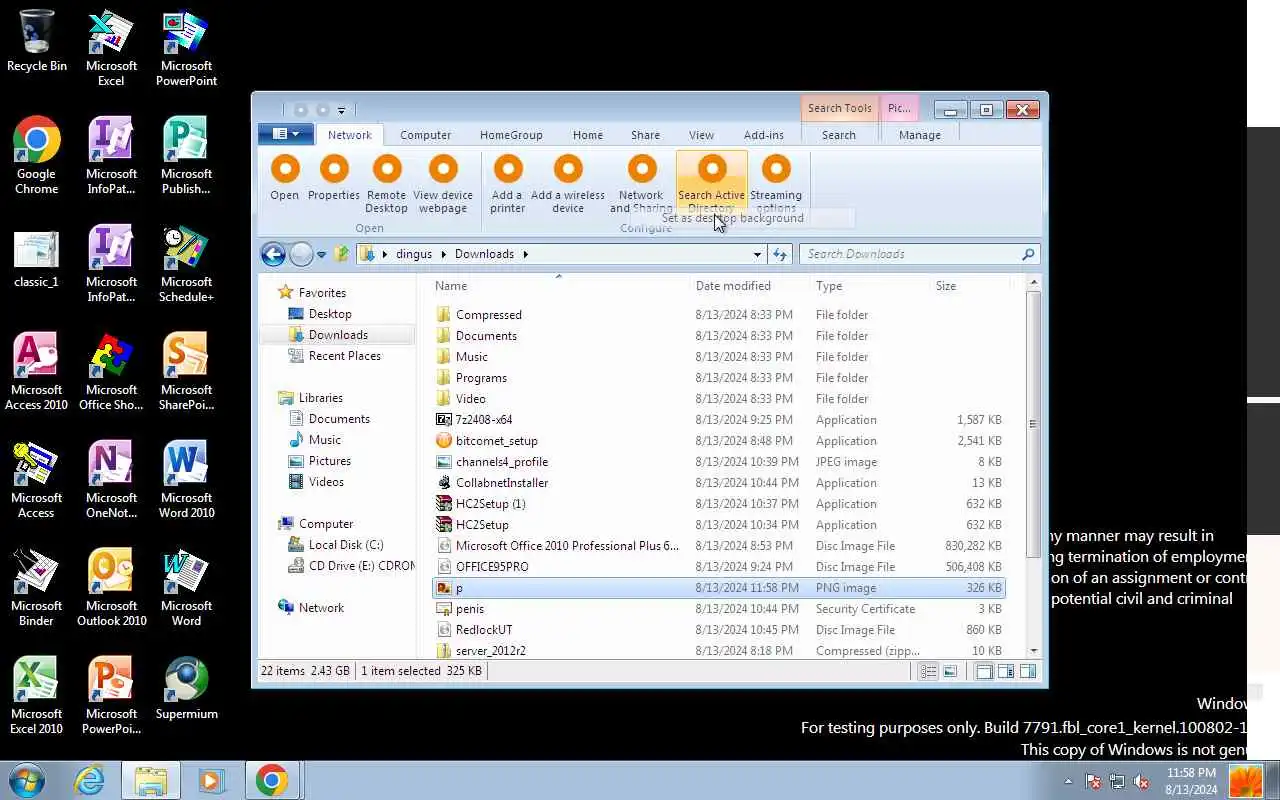Viewport: 1280px width, 800px height.
Task: Open the classic_1 desktop file
Action: (37, 258)
